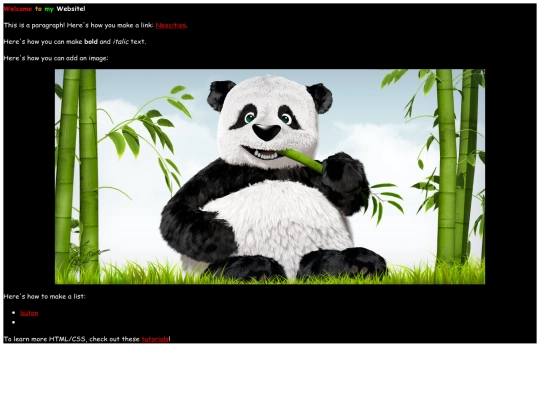Click the panda eating bamboo image
Viewport: 540px width, 405px height.
click(x=270, y=177)
